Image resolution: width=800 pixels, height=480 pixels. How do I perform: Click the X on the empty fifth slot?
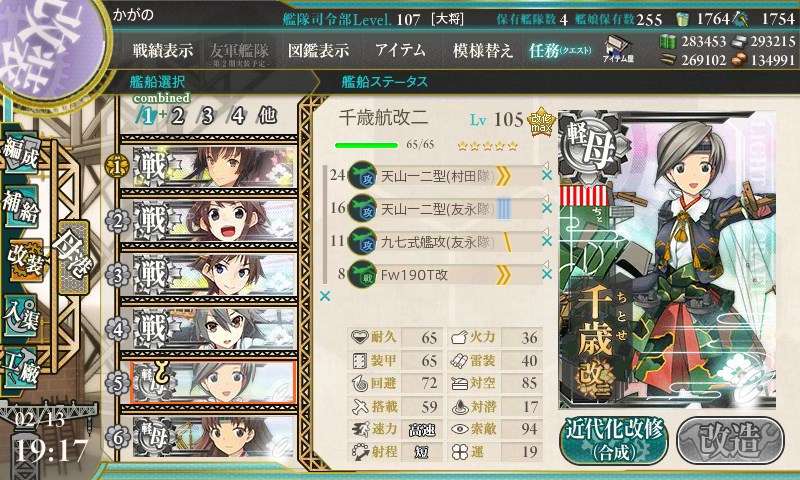point(324,296)
